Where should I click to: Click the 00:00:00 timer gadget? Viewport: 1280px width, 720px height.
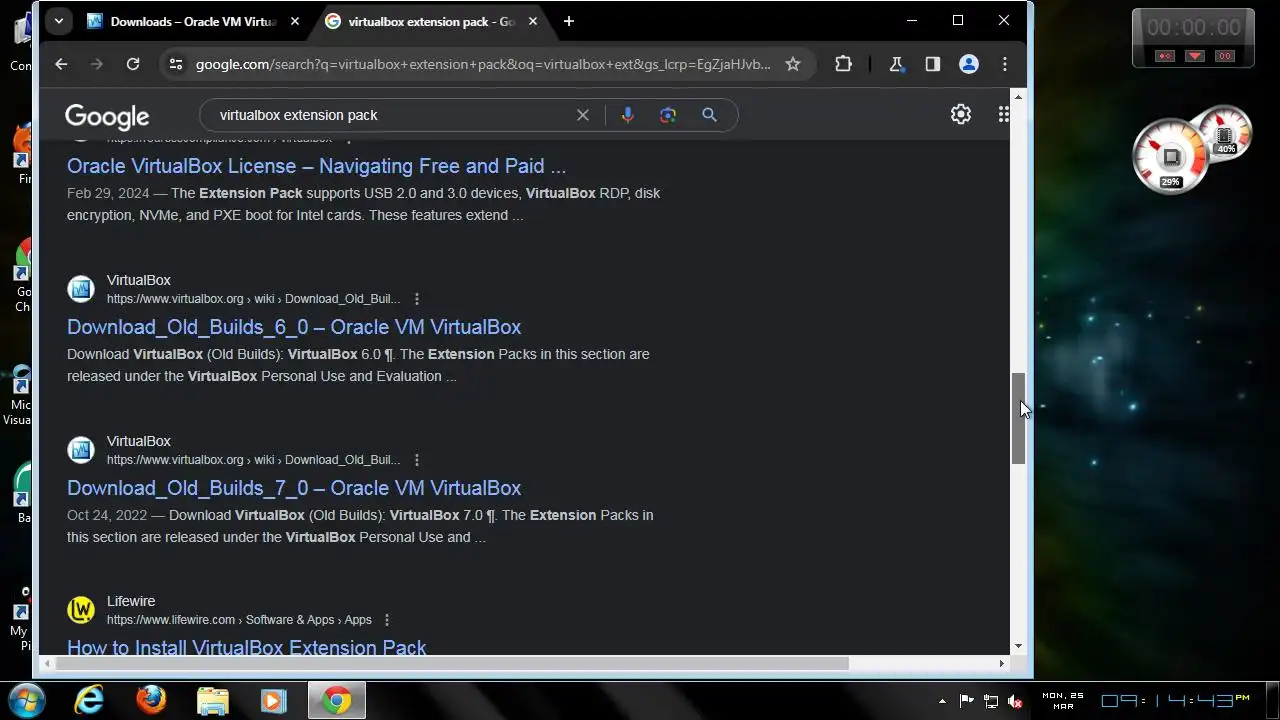pos(1193,38)
